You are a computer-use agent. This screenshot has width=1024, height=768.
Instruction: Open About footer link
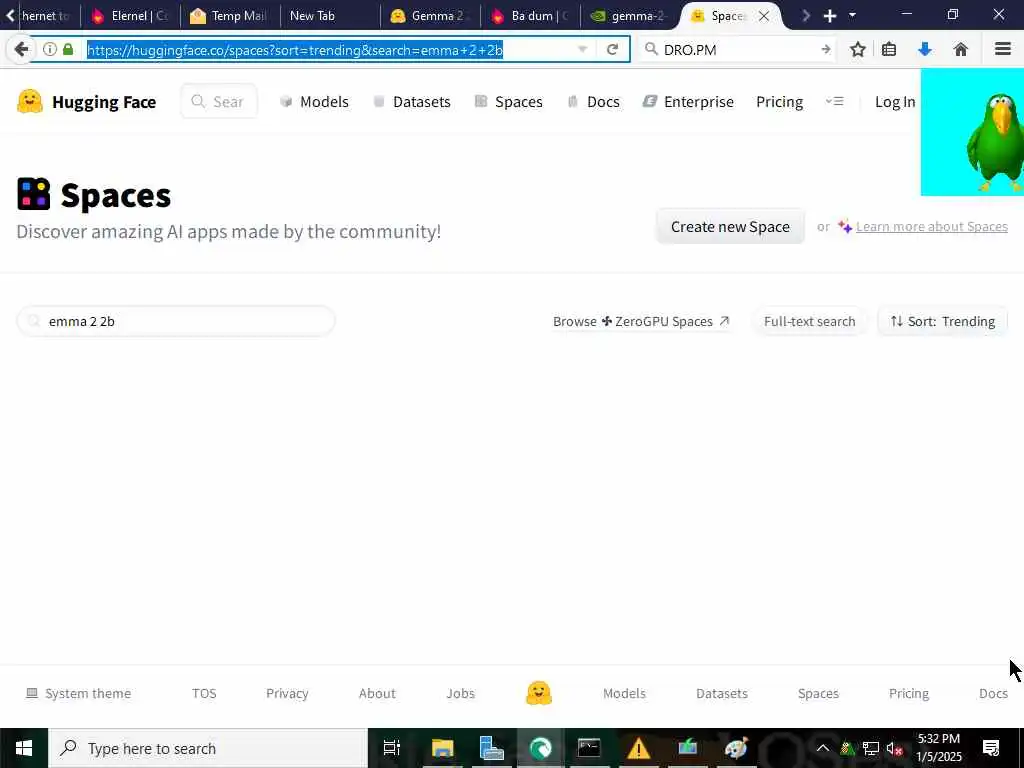click(x=377, y=694)
